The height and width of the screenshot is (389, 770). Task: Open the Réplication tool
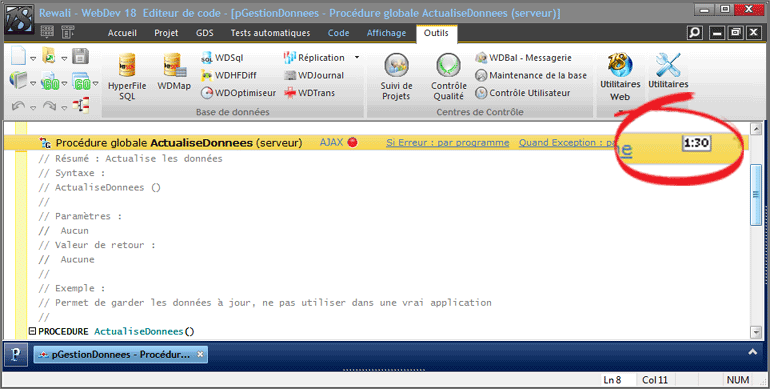[x=314, y=57]
